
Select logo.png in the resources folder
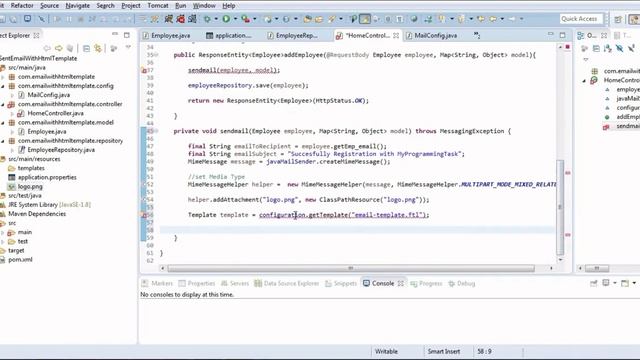click(x=30, y=187)
